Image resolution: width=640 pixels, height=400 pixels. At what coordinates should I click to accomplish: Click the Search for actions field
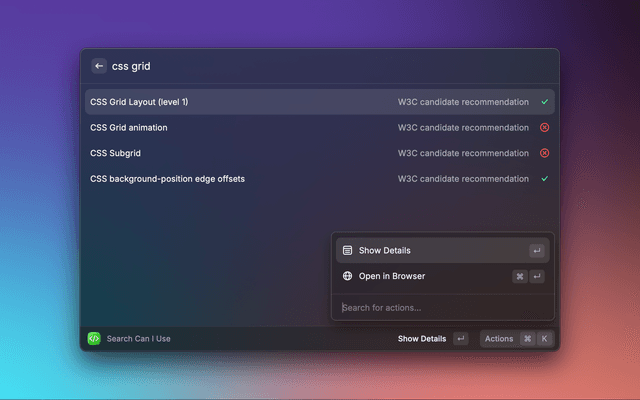[x=440, y=307]
